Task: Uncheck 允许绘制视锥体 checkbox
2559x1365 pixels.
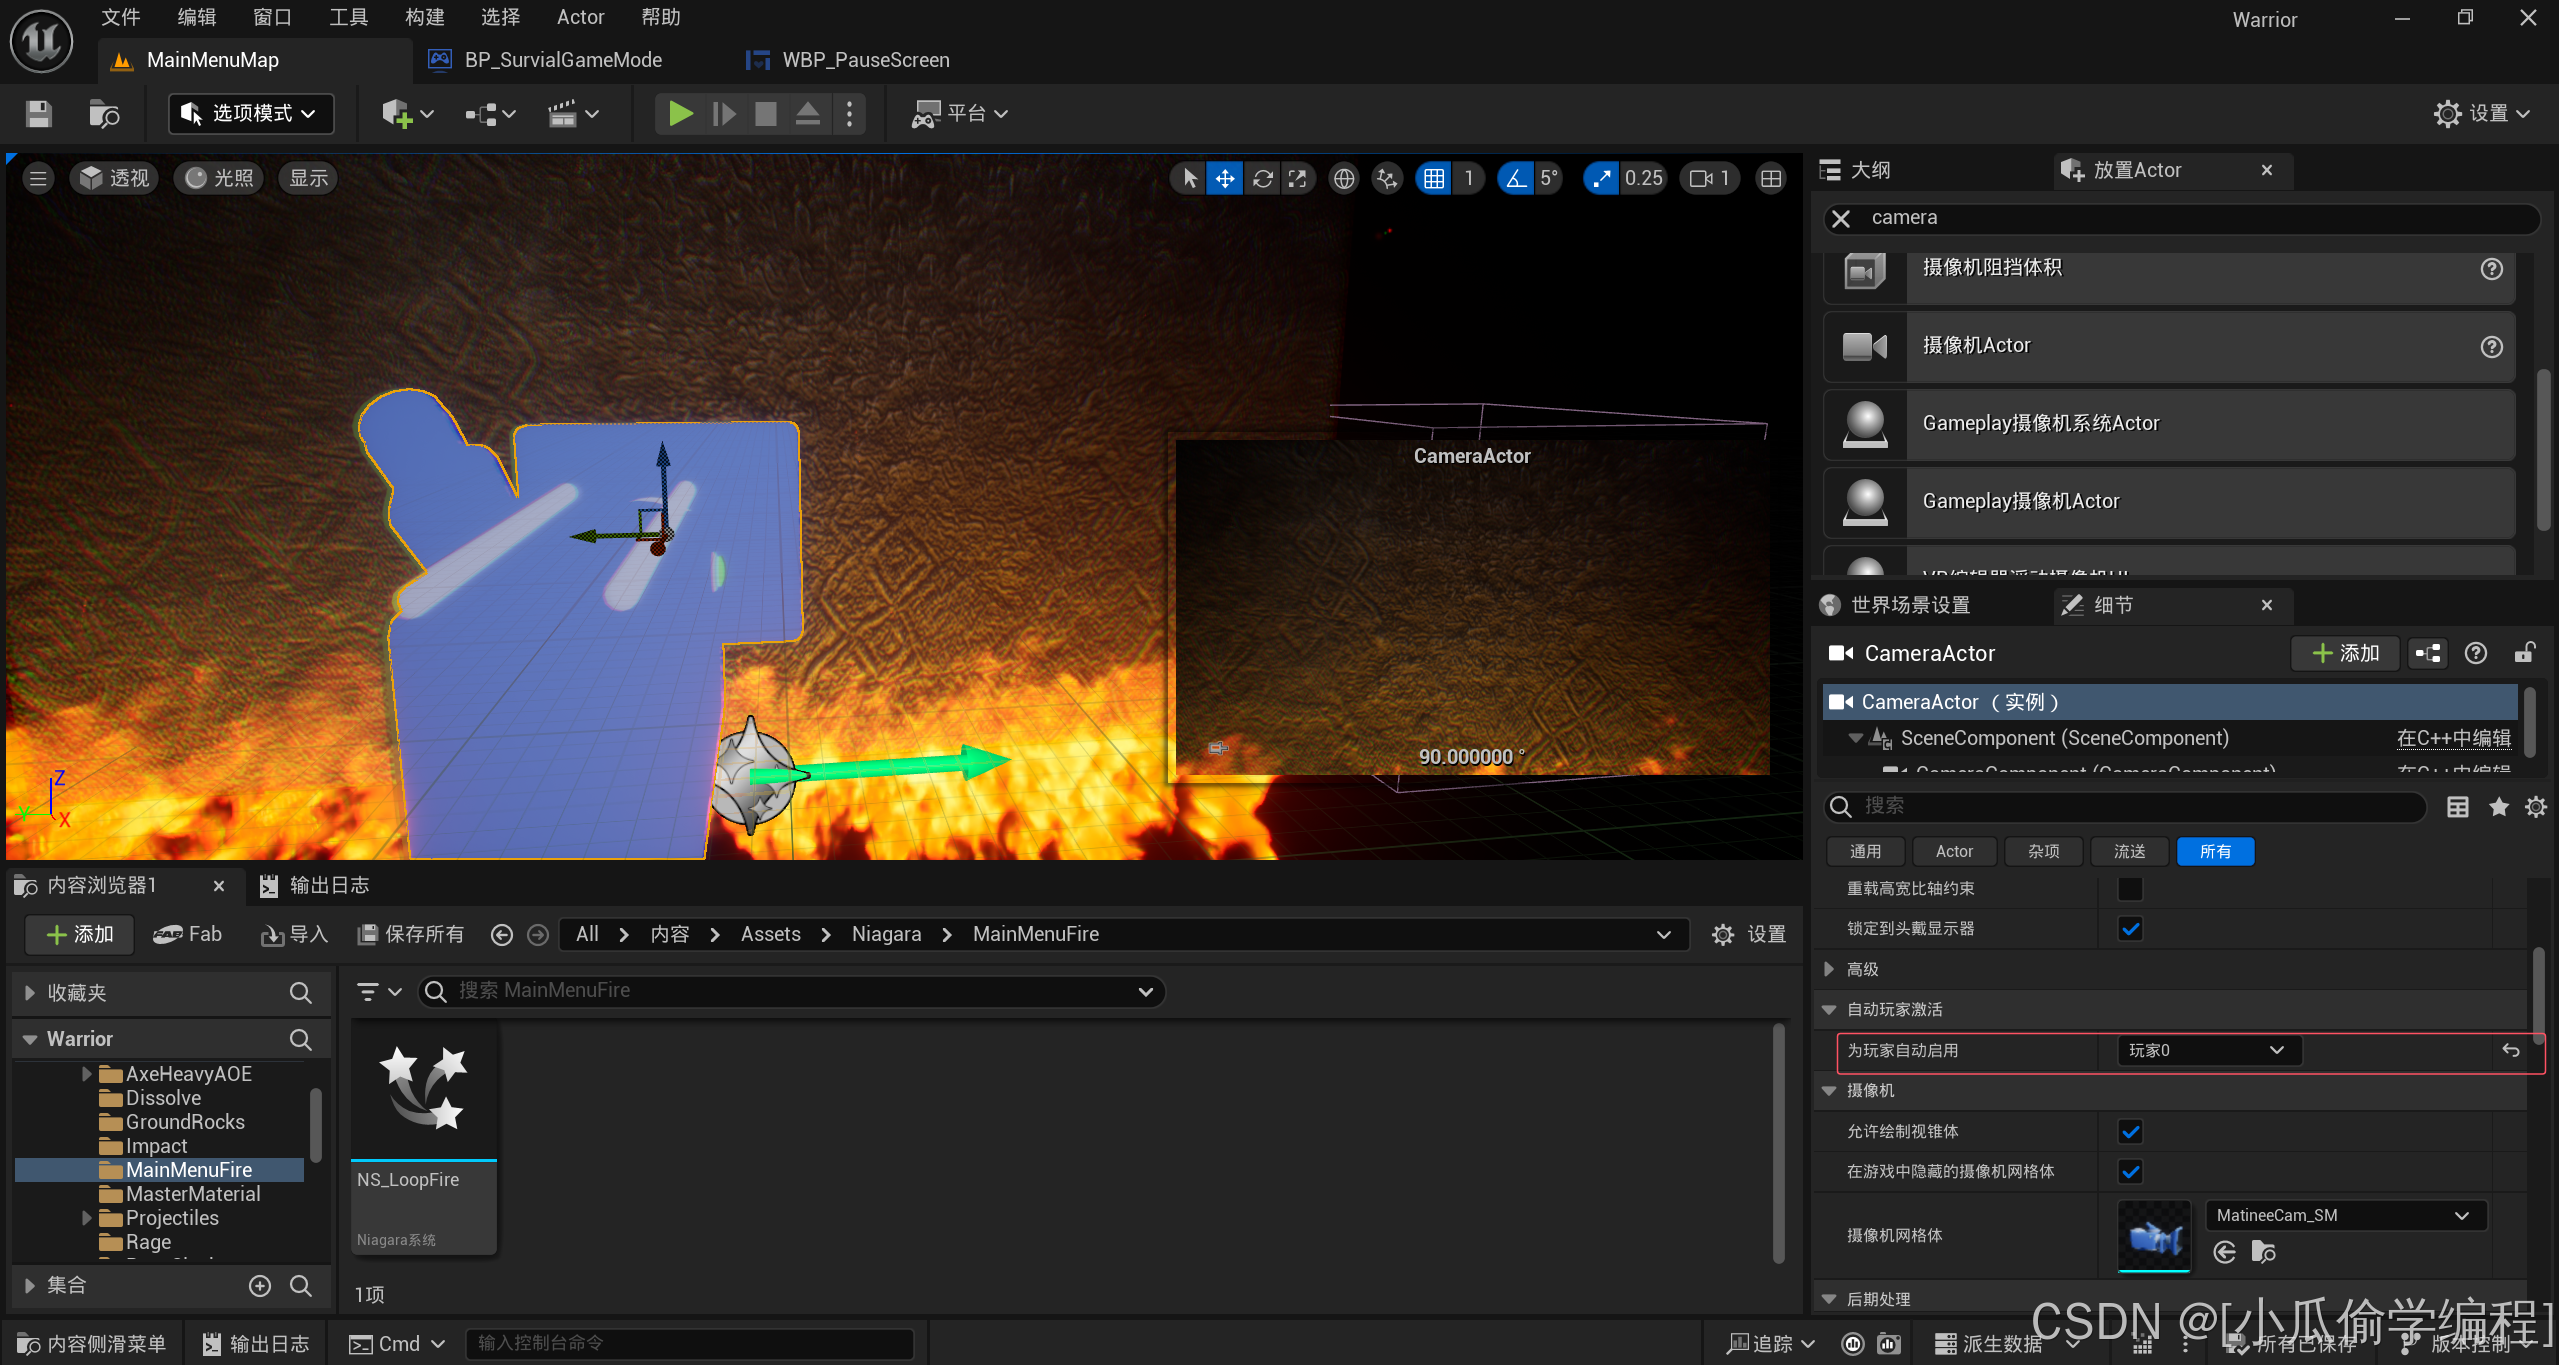Action: pyautogui.click(x=2130, y=1132)
